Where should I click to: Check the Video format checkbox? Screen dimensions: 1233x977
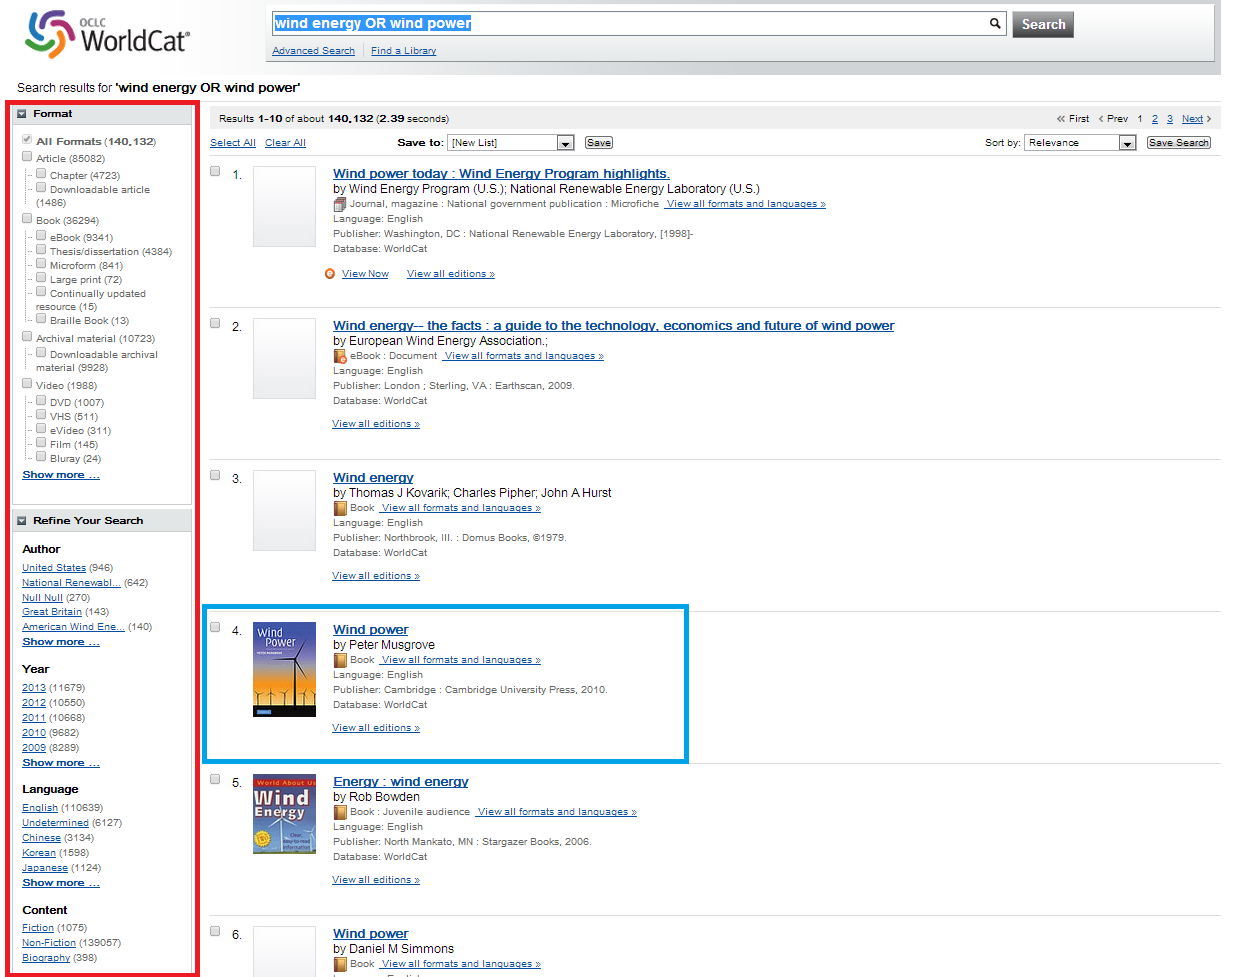27,383
